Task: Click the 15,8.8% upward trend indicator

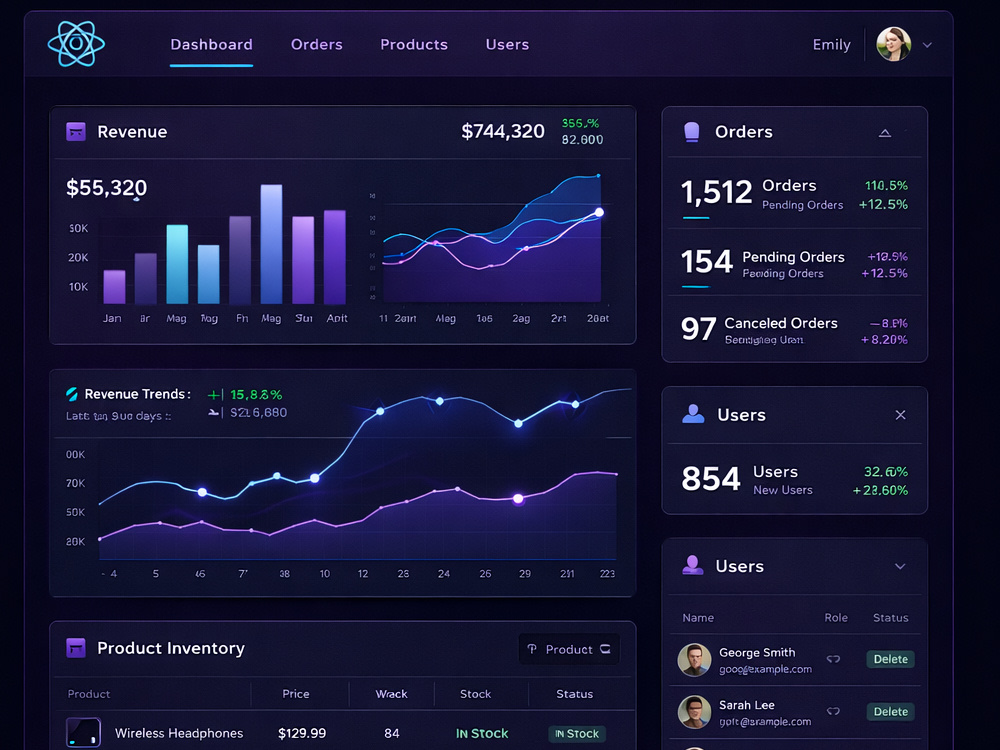Action: tap(256, 395)
